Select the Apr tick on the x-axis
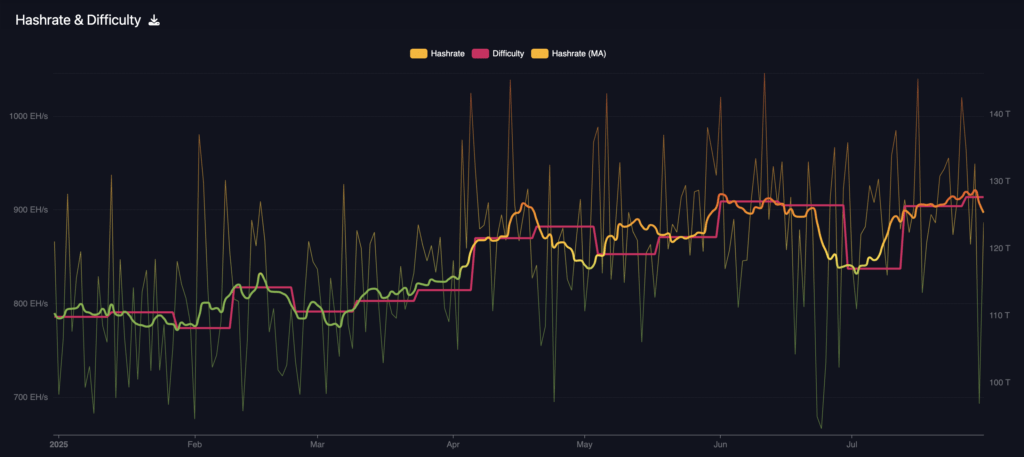The width and height of the screenshot is (1024, 457). tap(453, 443)
